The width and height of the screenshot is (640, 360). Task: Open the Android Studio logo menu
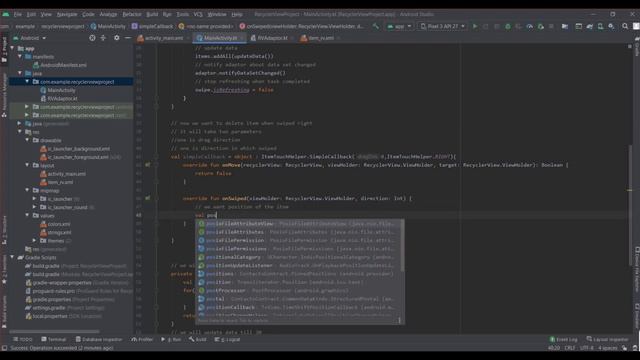click(x=5, y=14)
